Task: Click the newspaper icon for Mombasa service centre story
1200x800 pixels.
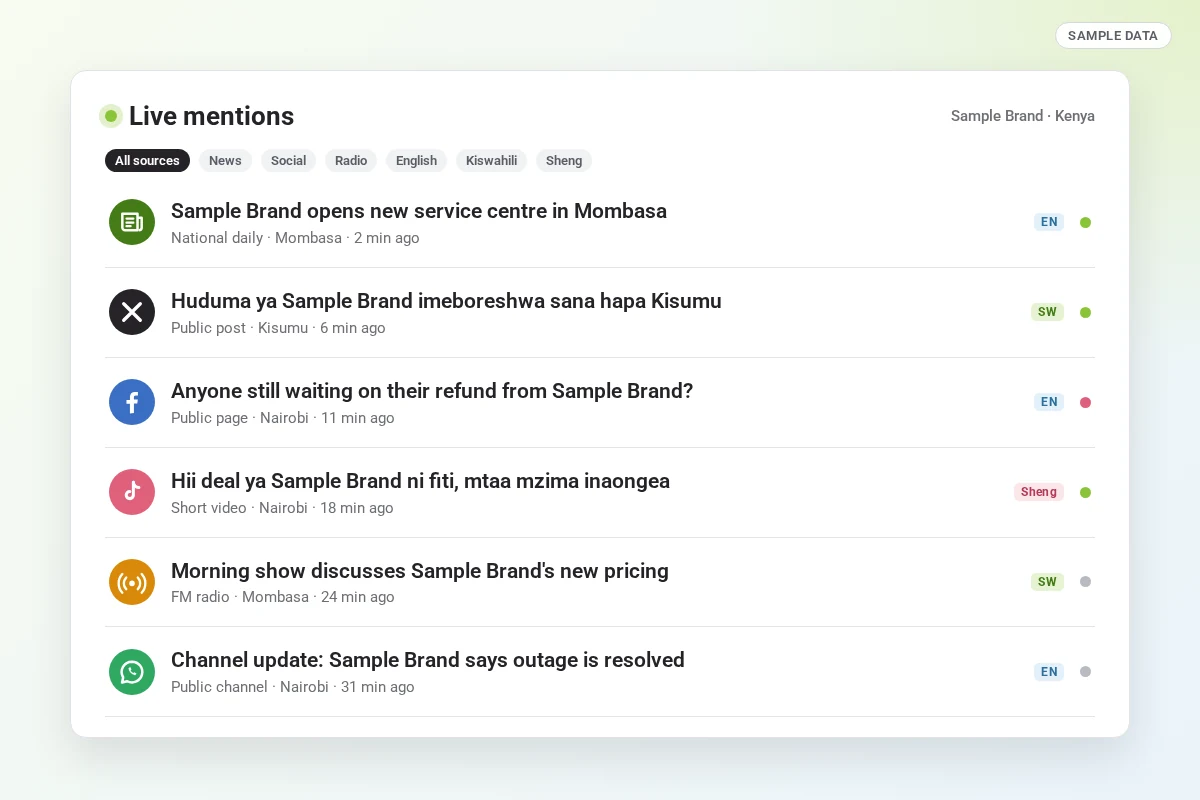Action: (132, 222)
